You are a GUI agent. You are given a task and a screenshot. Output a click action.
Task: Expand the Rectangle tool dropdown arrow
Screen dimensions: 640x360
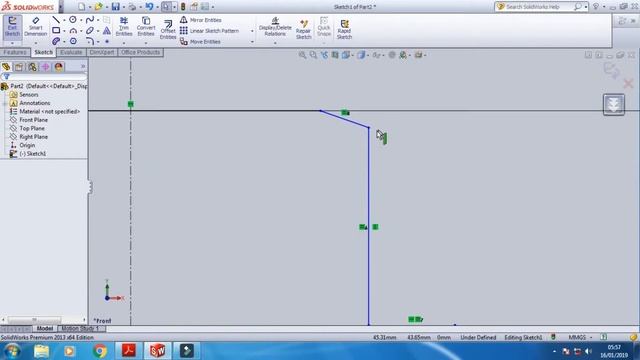64,31
